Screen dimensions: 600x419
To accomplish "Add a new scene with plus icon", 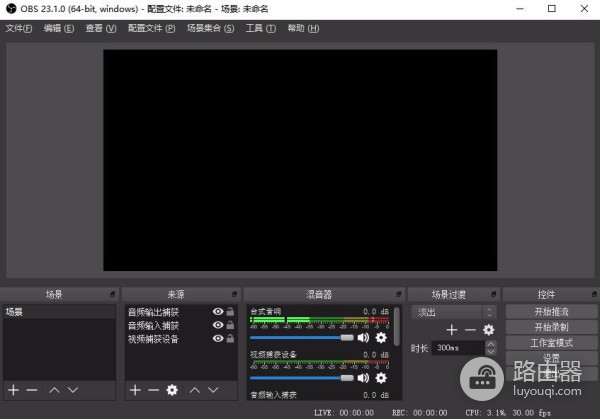I will [13, 390].
